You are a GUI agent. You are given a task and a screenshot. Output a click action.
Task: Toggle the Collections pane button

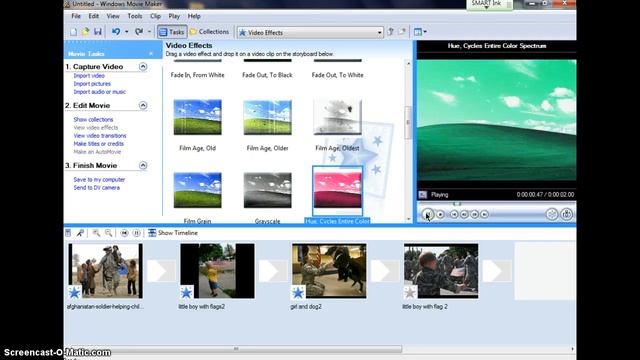pos(209,32)
